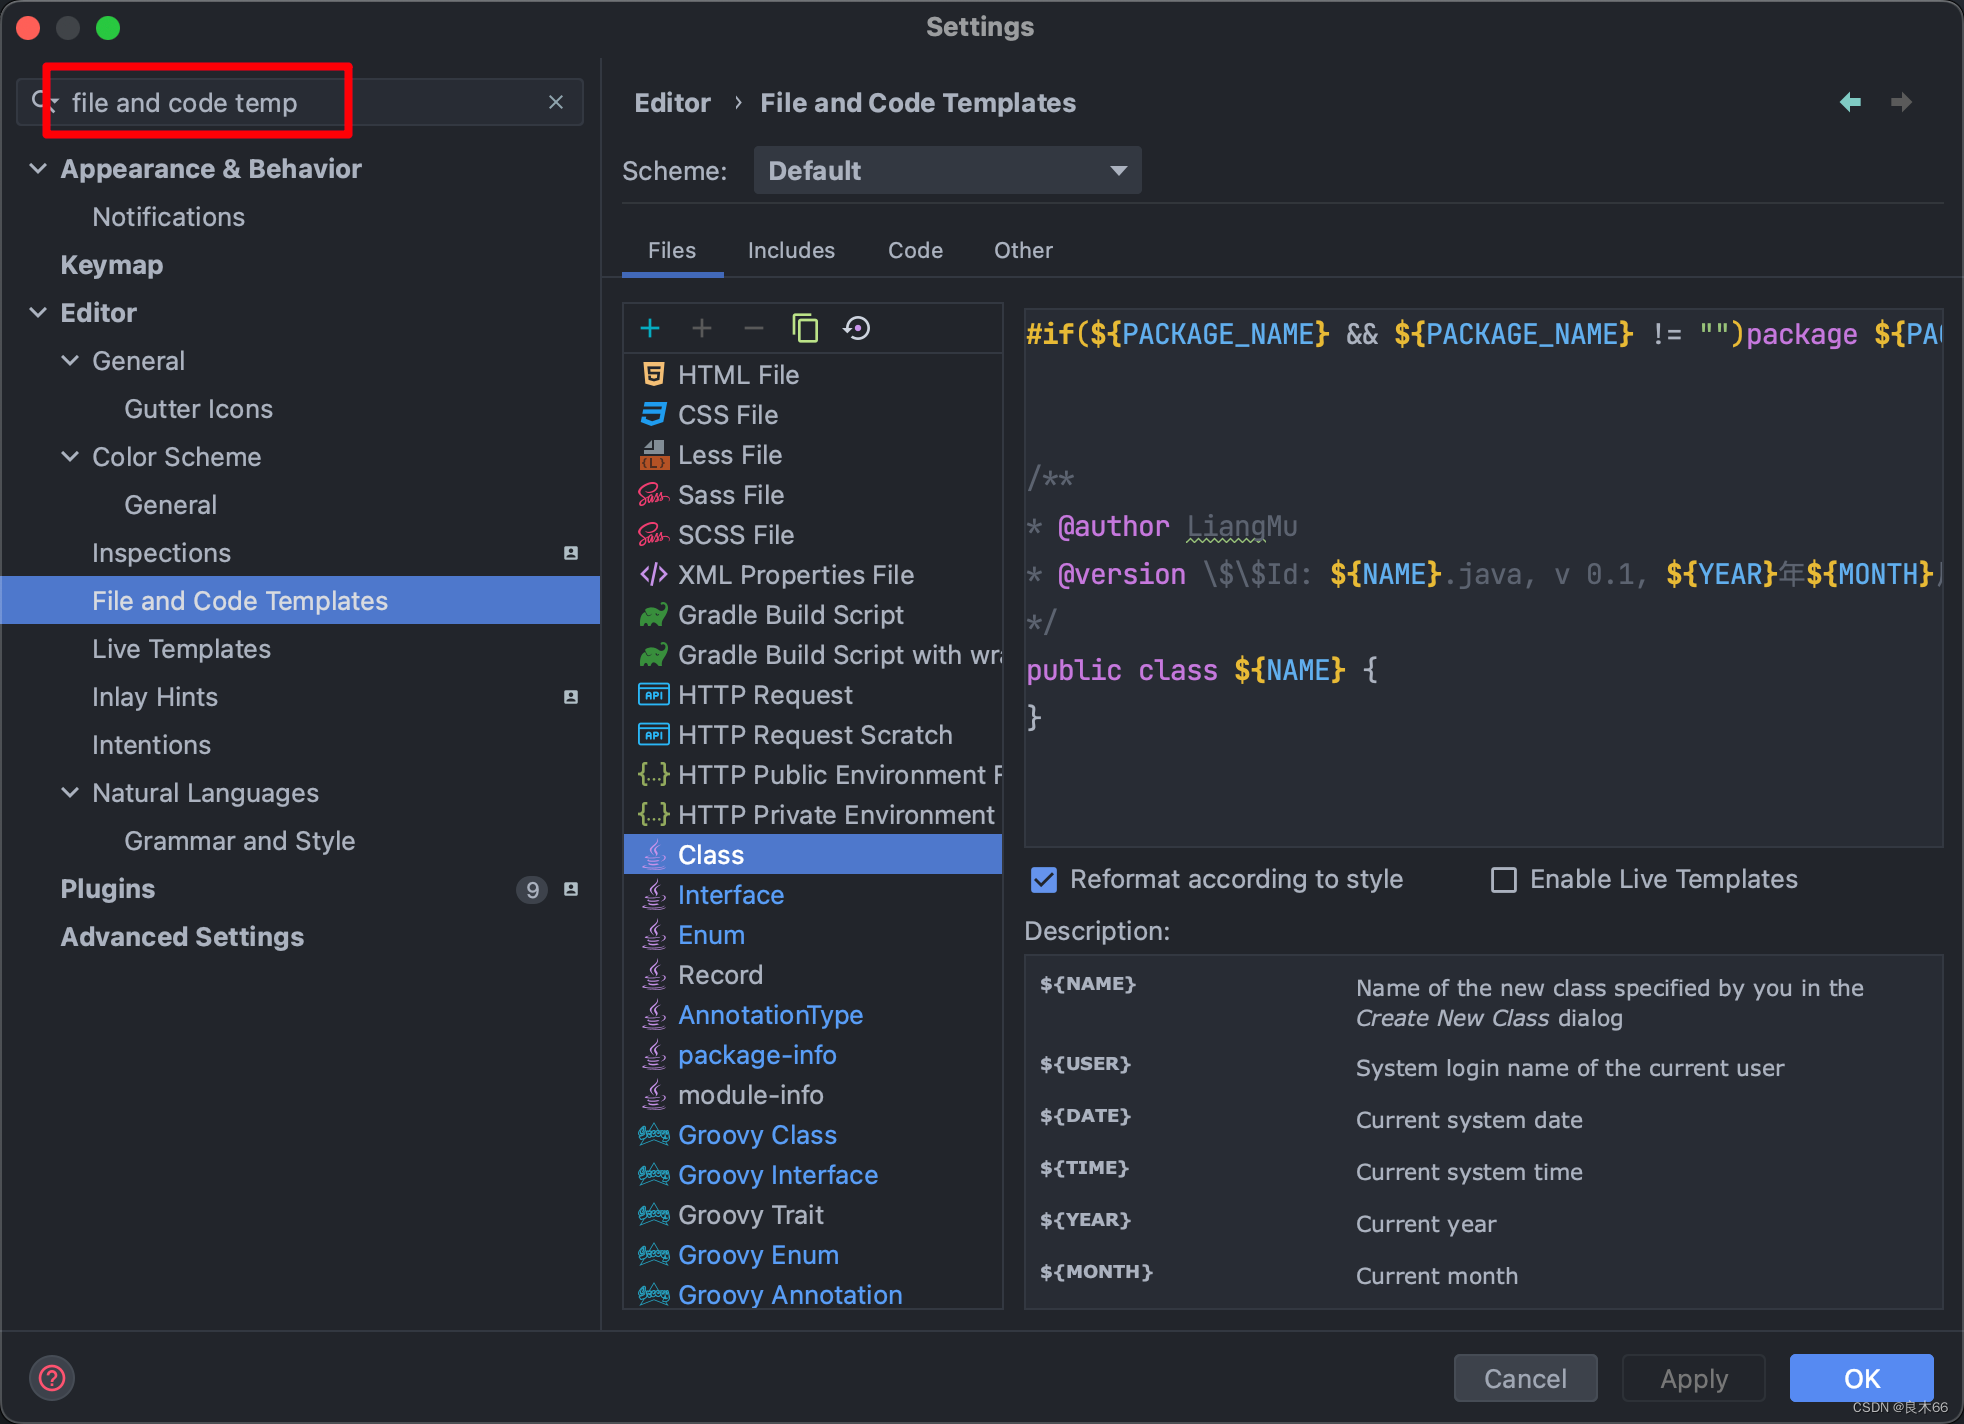1964x1424 pixels.
Task: Select the HTTP Public Environment File template
Action: point(812,775)
